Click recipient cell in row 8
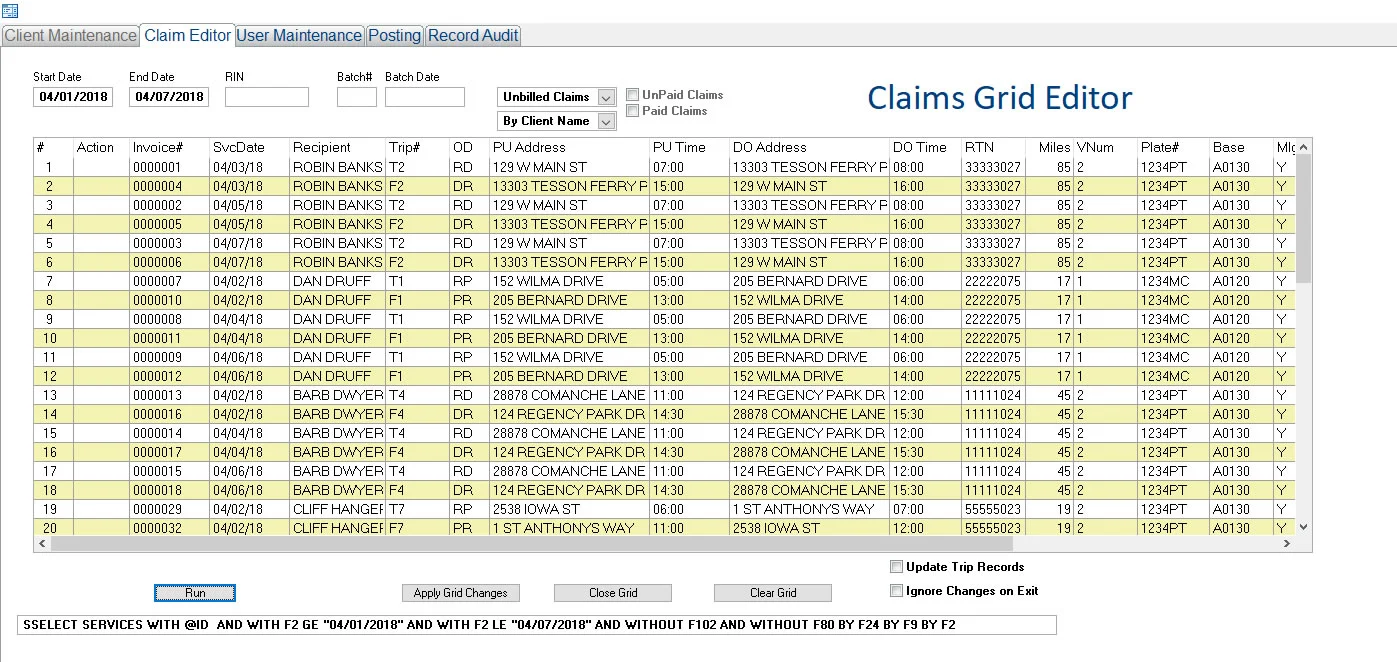 tap(337, 300)
